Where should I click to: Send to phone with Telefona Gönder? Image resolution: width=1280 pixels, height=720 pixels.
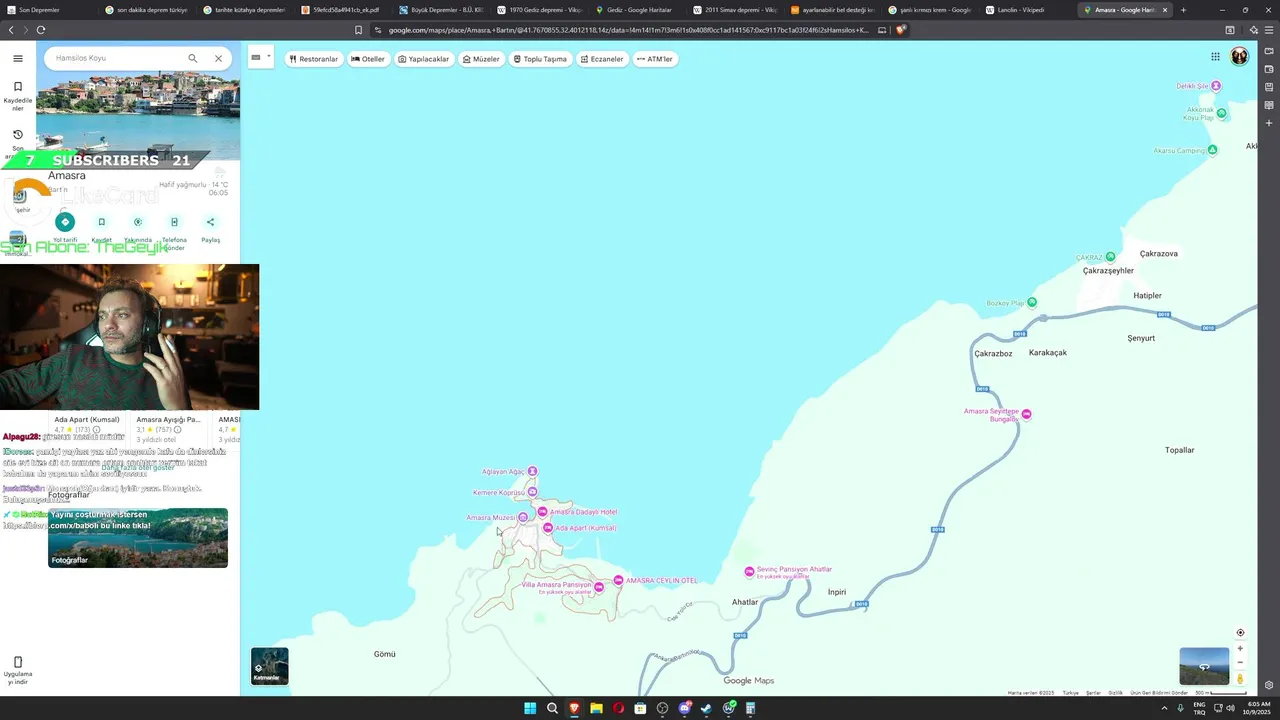pos(174,222)
